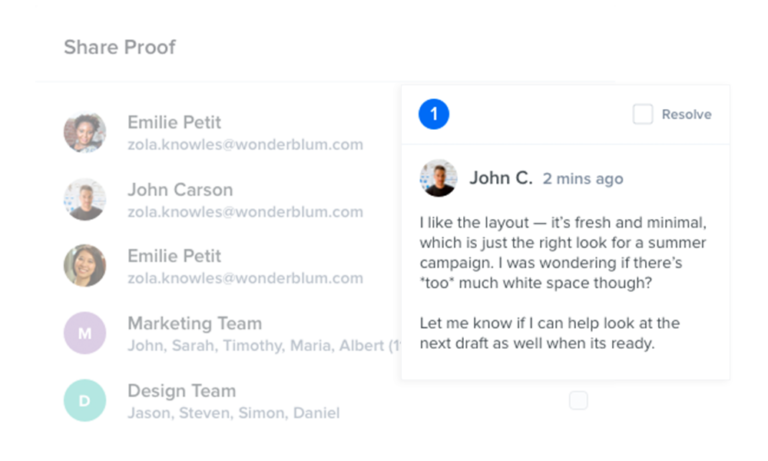Click the Resolve label text
Viewport: 768px width, 461px height.
686,115
